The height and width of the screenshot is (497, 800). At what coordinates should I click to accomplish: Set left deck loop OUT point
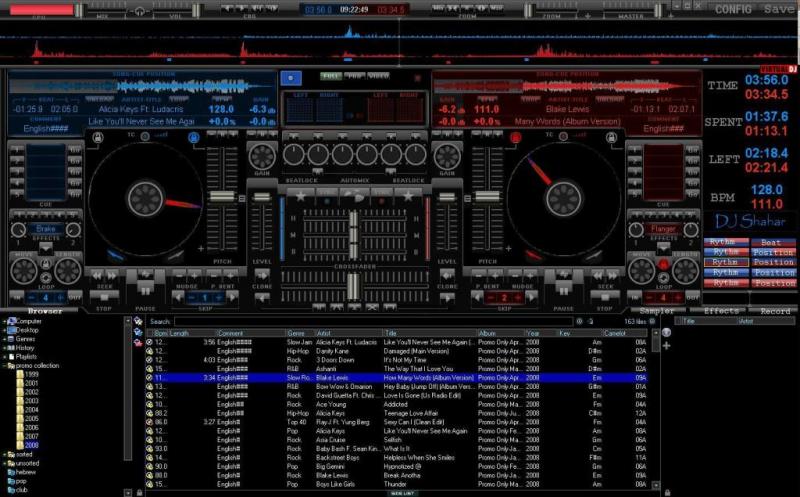coord(75,297)
